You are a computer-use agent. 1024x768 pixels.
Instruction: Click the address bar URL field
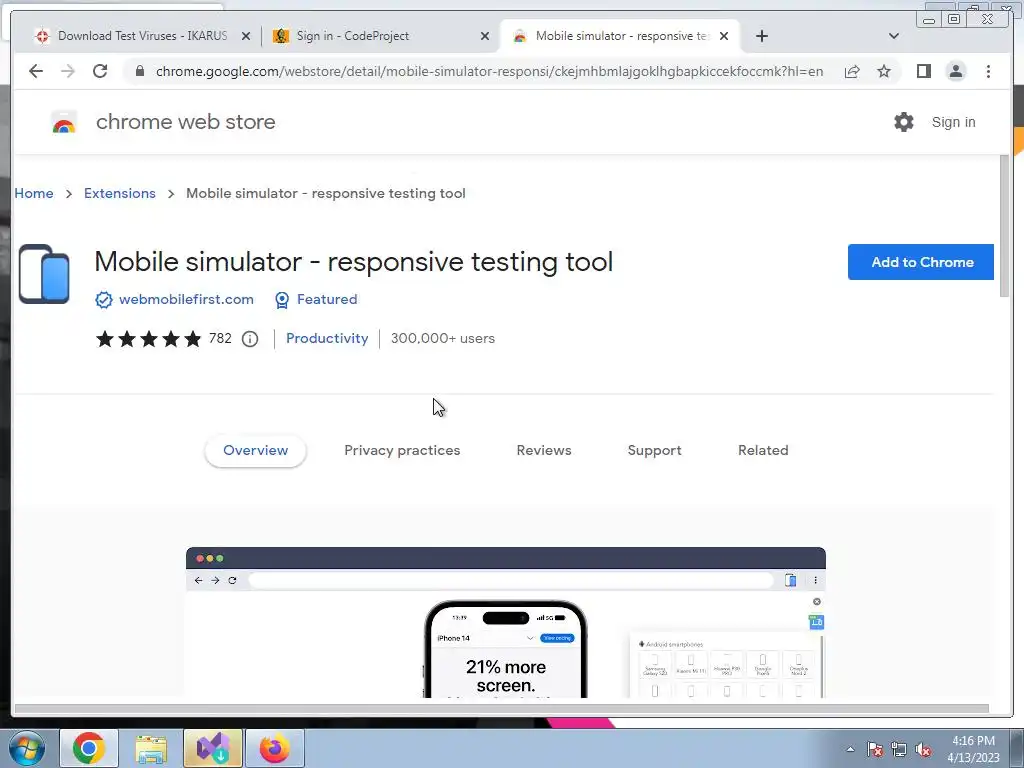[x=489, y=71]
